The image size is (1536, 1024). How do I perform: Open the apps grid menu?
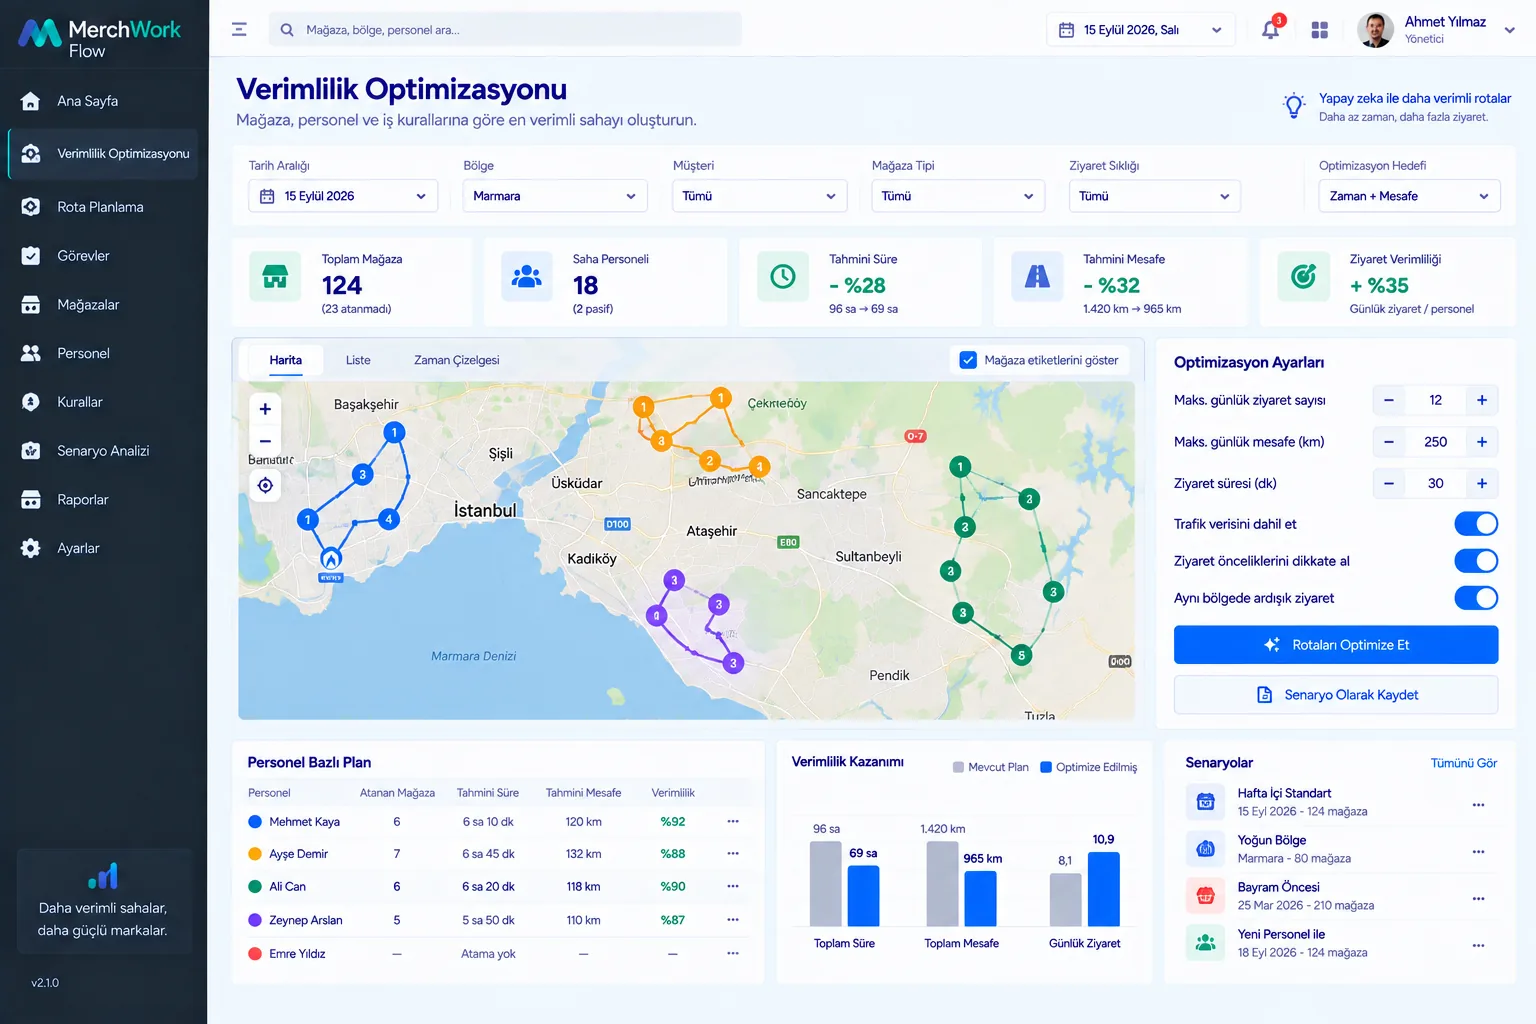tap(1320, 30)
